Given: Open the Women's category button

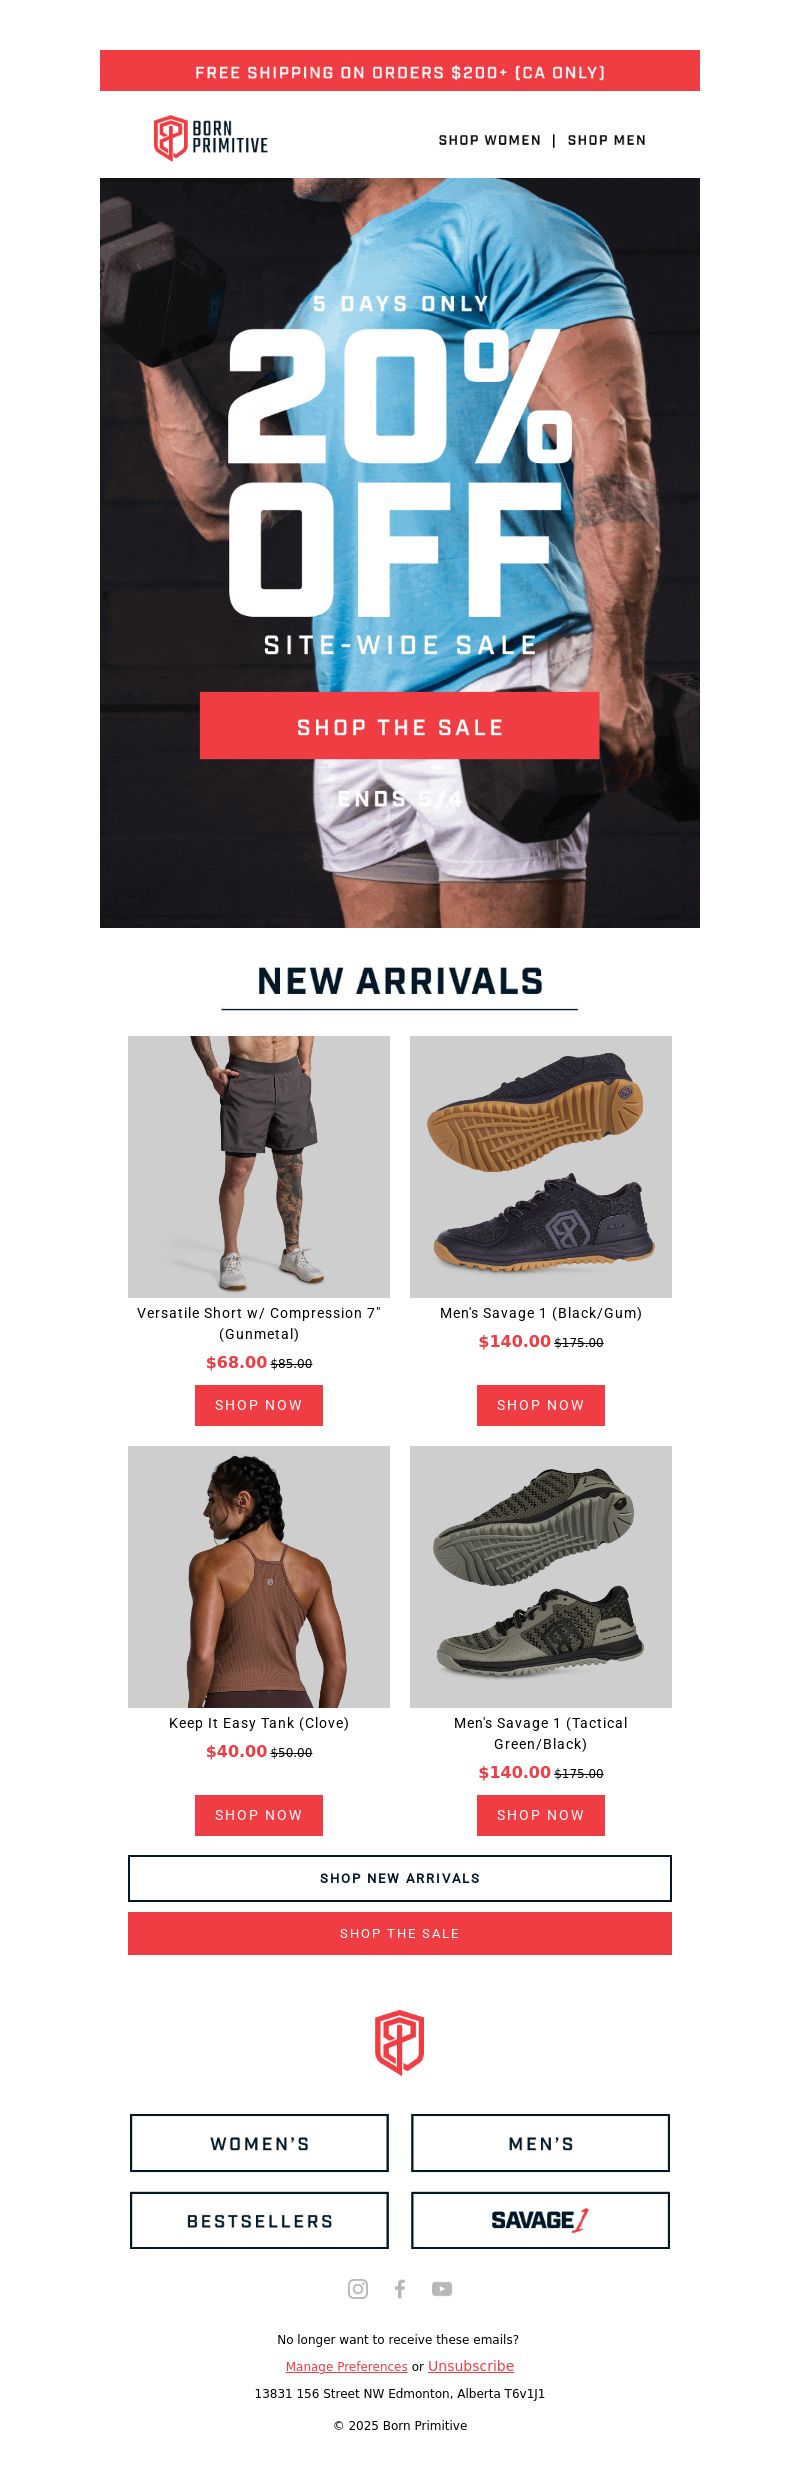Looking at the screenshot, I should tap(259, 2143).
